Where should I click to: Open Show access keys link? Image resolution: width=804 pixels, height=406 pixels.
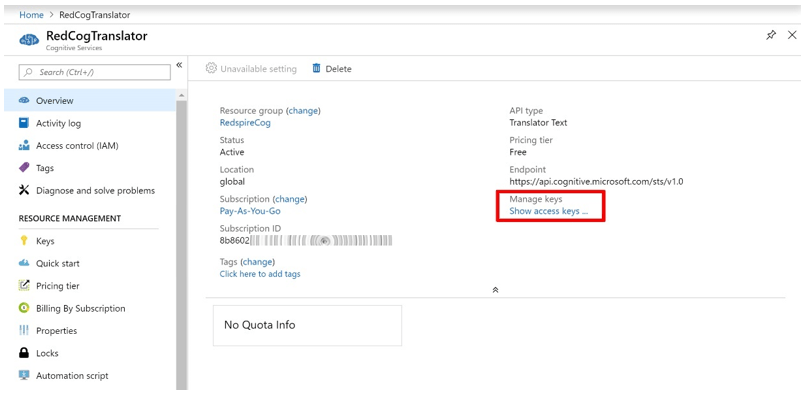tap(548, 211)
